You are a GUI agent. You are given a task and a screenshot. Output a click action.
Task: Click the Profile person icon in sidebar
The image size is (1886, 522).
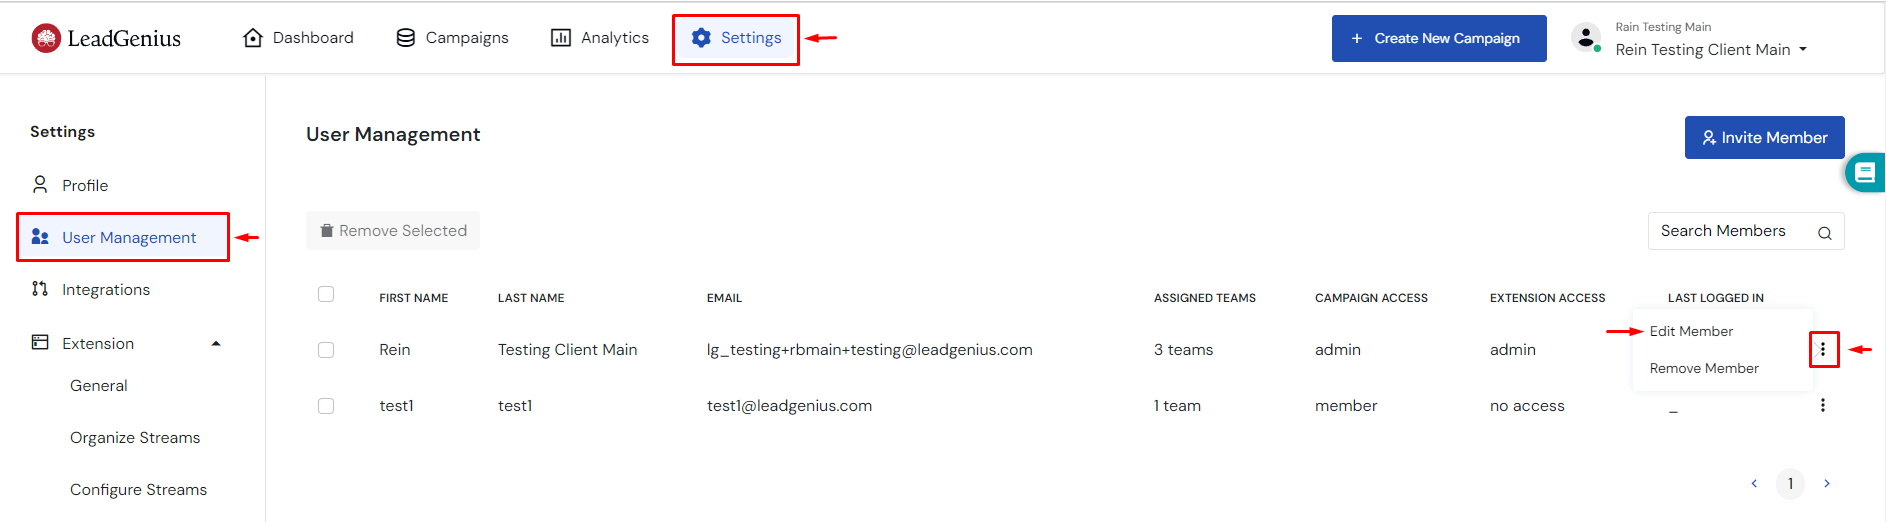tap(40, 185)
